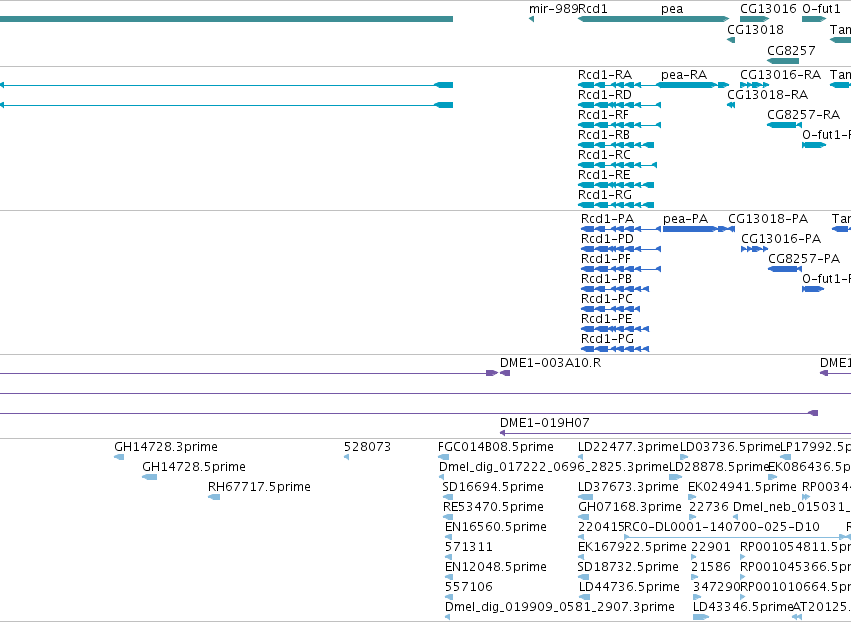The width and height of the screenshot is (851, 622).
Task: Select the Rcd1-RE transcript label
Action: (x=604, y=175)
